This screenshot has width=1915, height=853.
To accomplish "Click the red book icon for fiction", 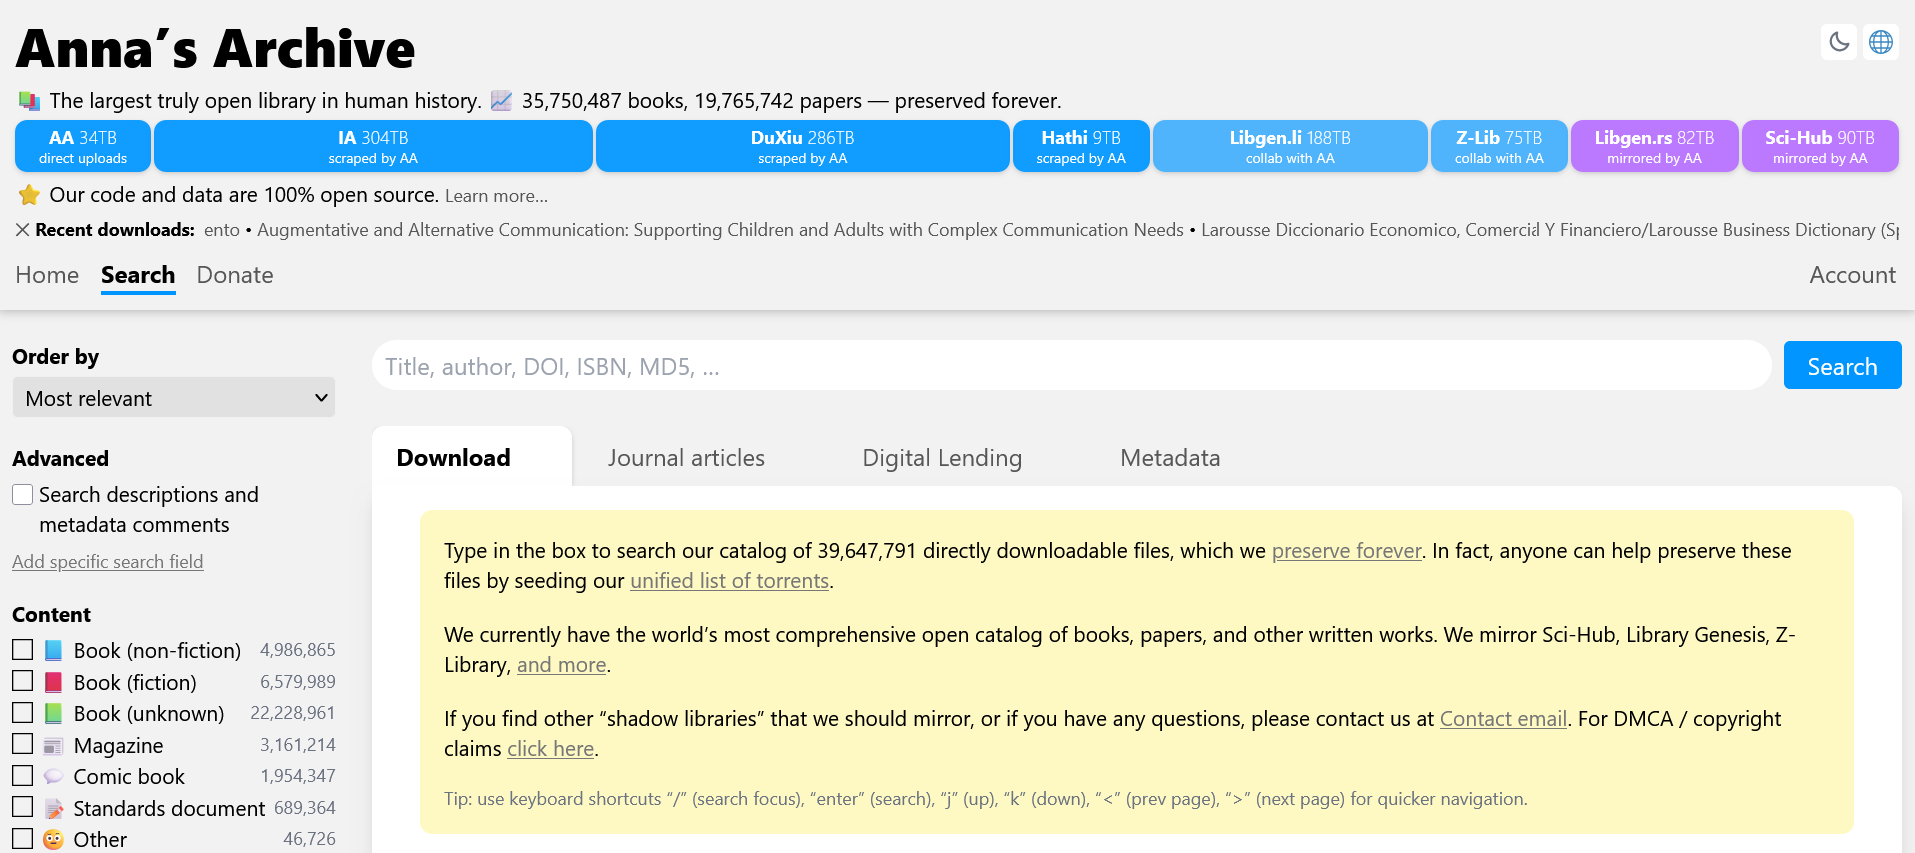I will click(54, 683).
